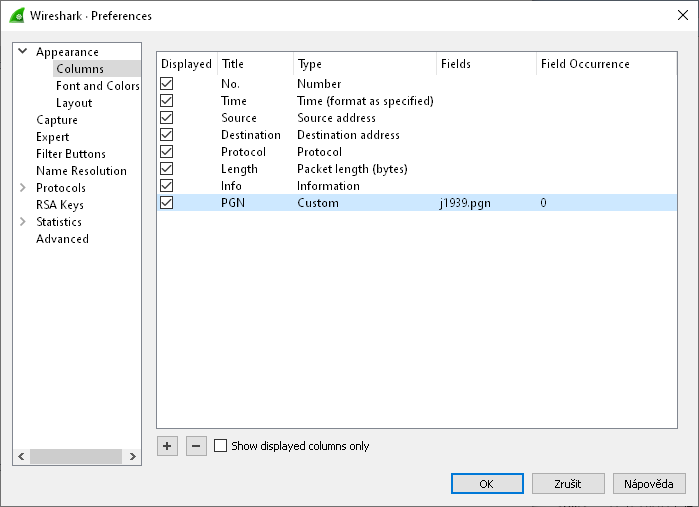Click the j1939.pgn field value
This screenshot has height=507, width=699.
[465, 203]
